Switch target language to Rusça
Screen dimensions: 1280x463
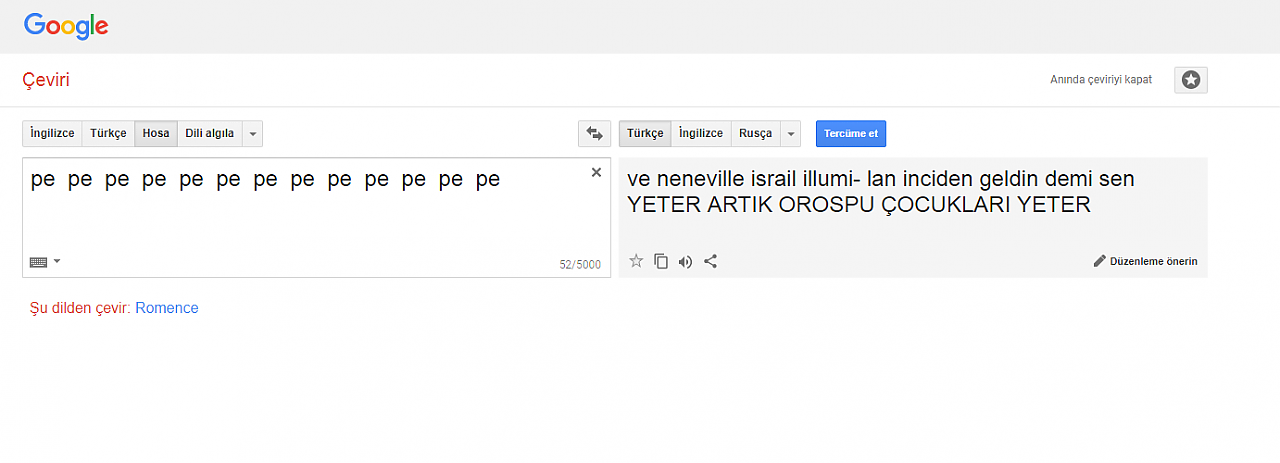(756, 133)
